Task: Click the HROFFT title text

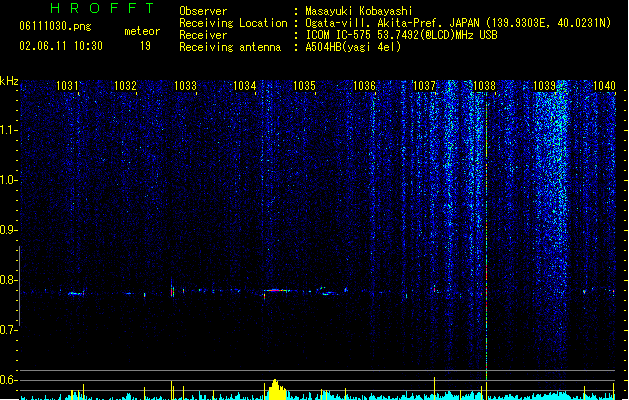Action: pos(102,8)
